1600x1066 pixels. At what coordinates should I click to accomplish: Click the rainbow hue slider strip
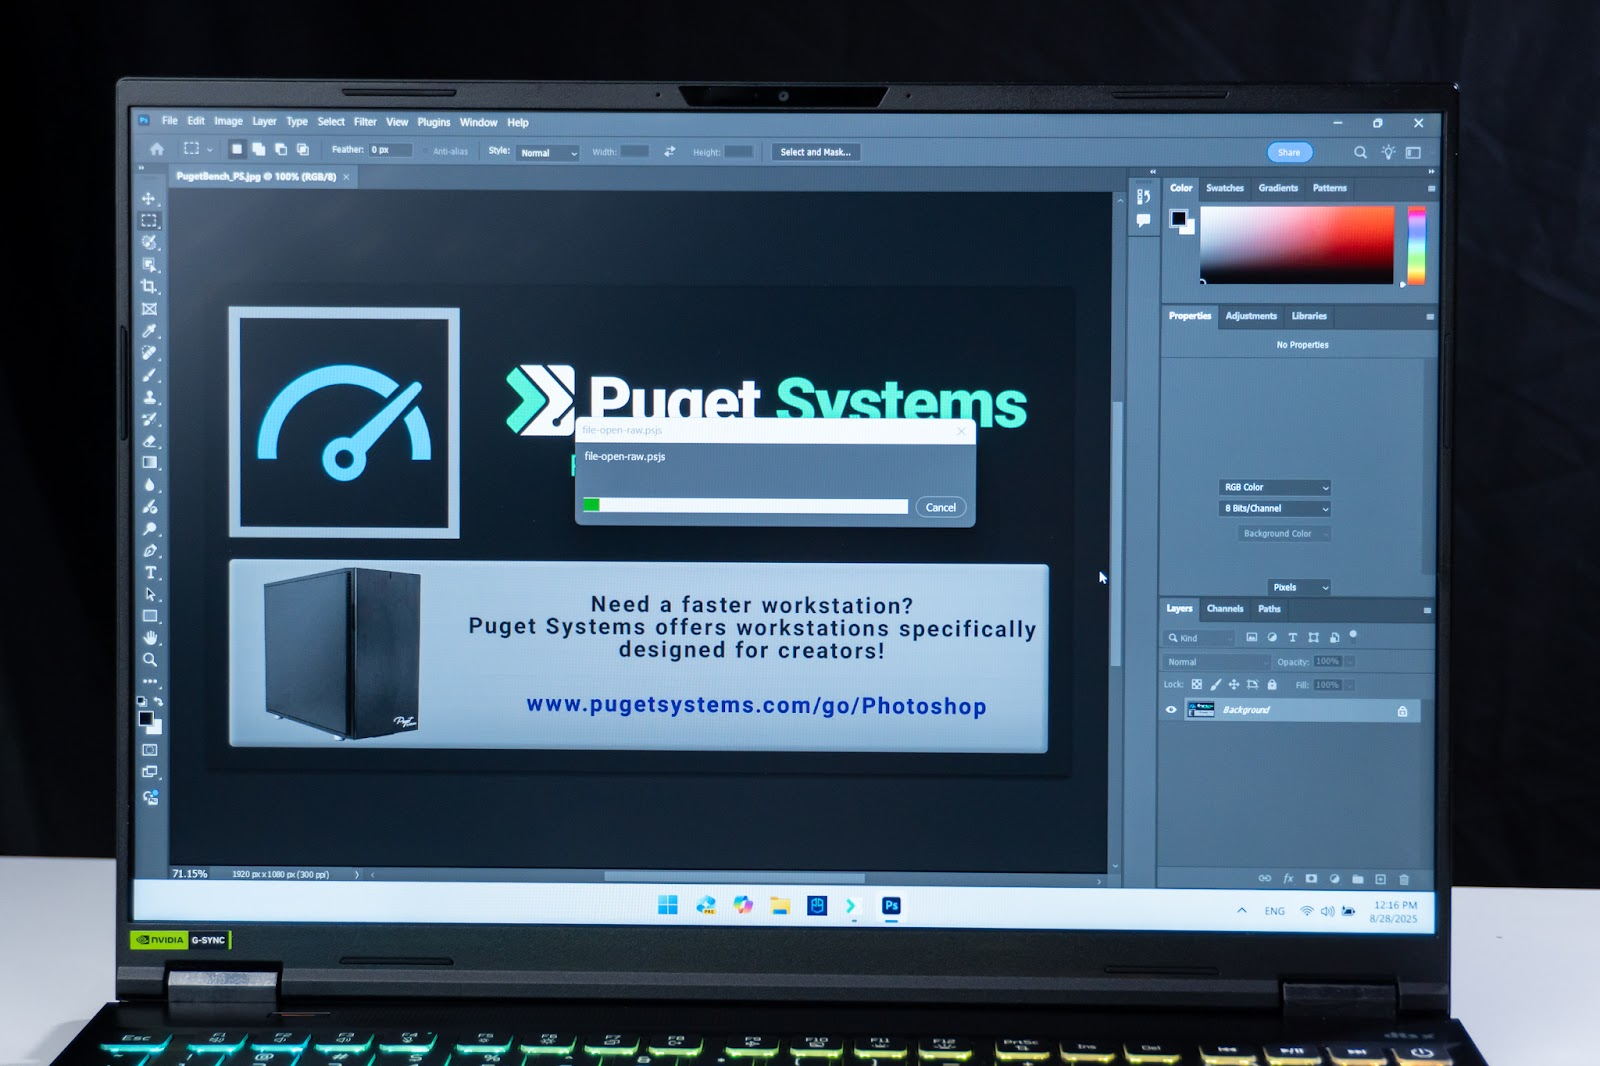pos(1417,246)
